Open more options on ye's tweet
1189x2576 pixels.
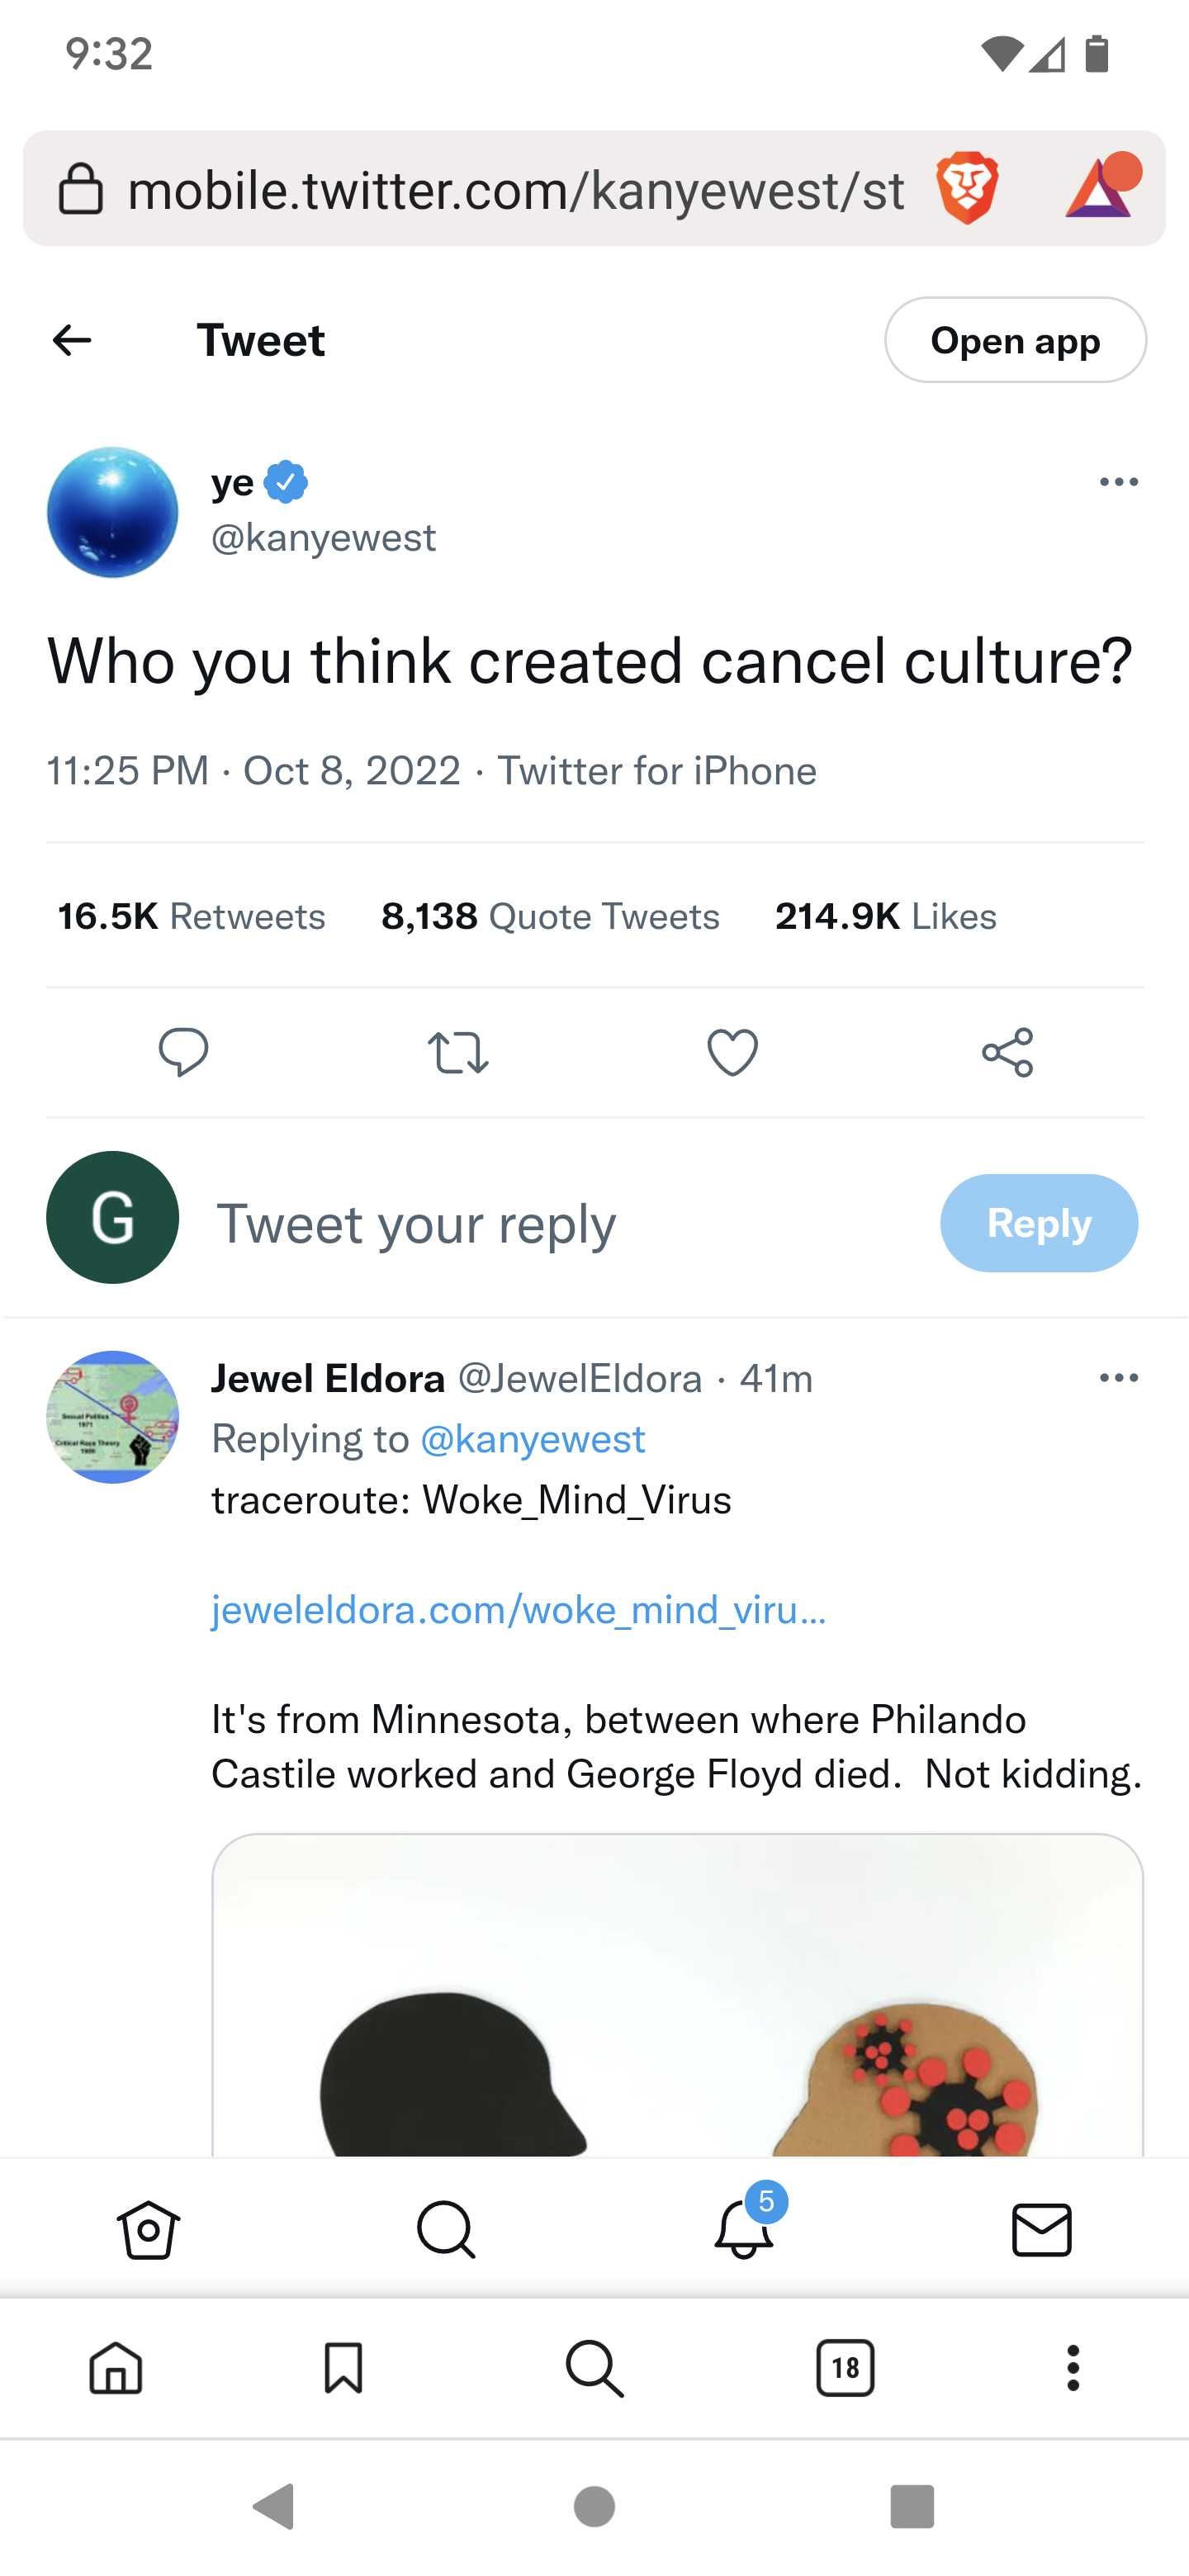tap(1118, 482)
